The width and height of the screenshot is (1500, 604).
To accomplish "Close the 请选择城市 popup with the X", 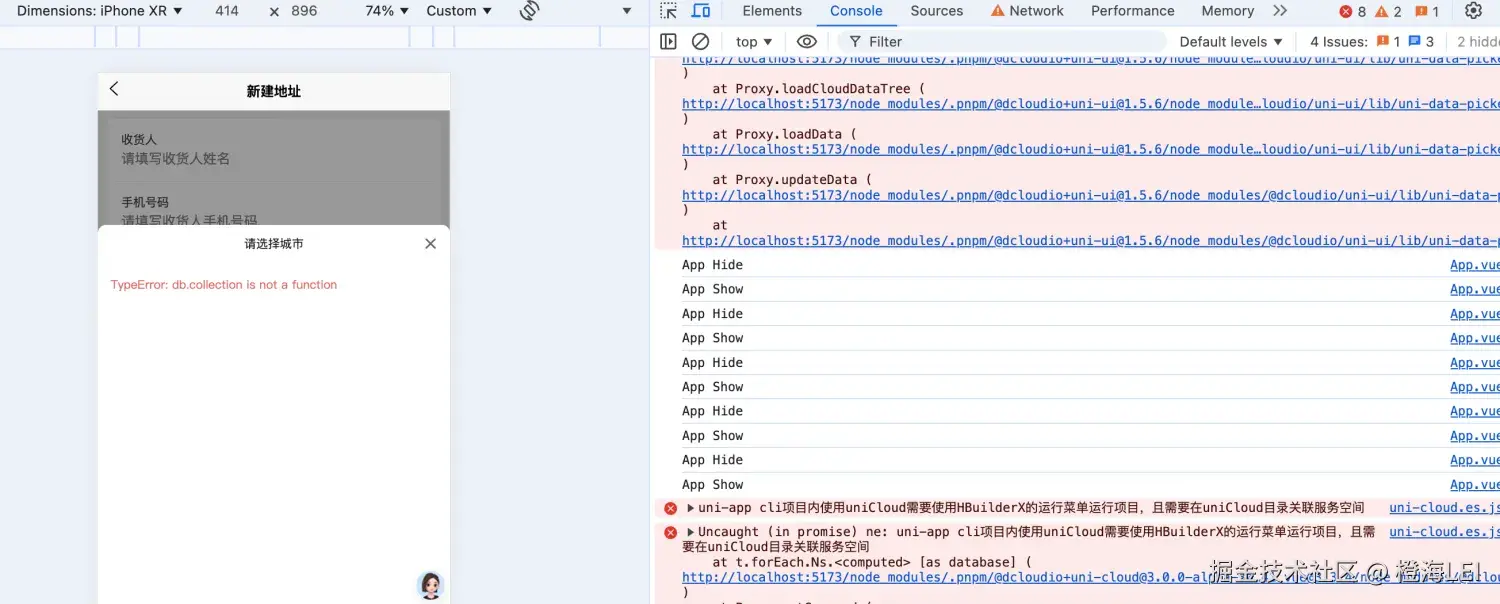I will 430,243.
